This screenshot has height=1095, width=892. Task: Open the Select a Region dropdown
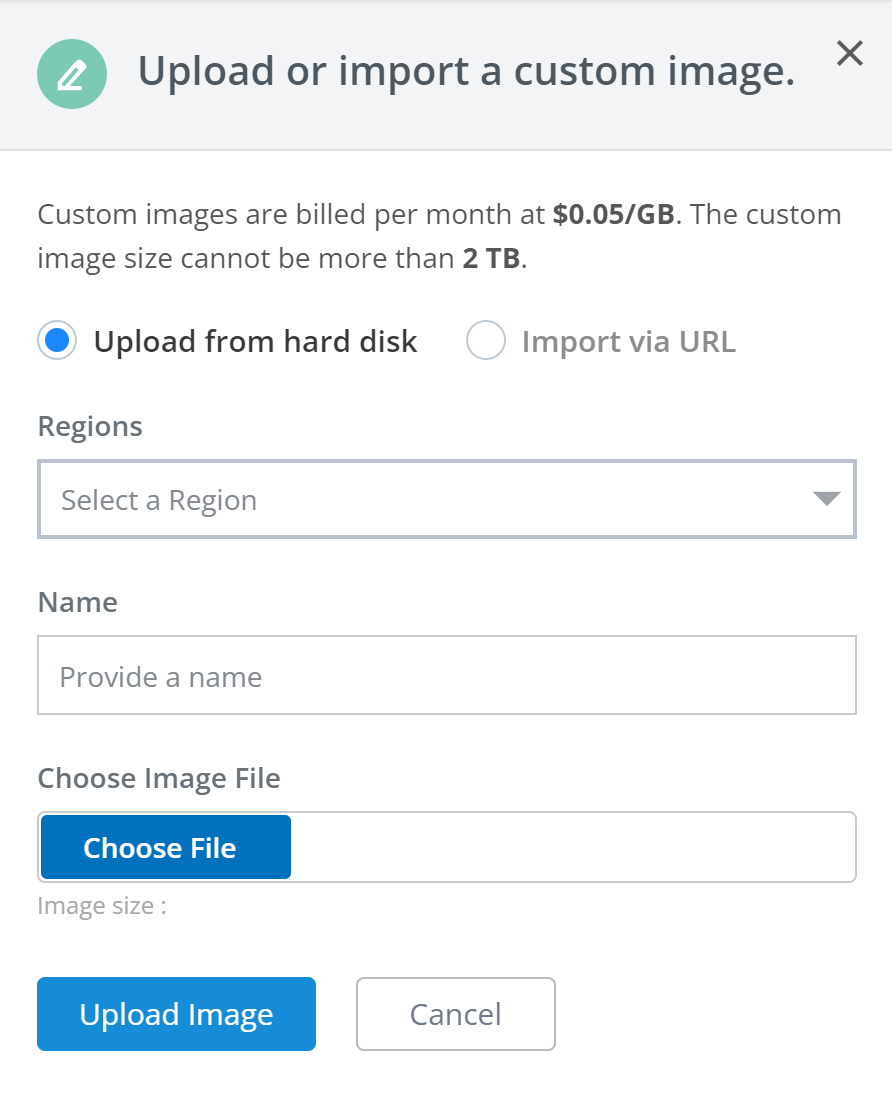pos(447,499)
